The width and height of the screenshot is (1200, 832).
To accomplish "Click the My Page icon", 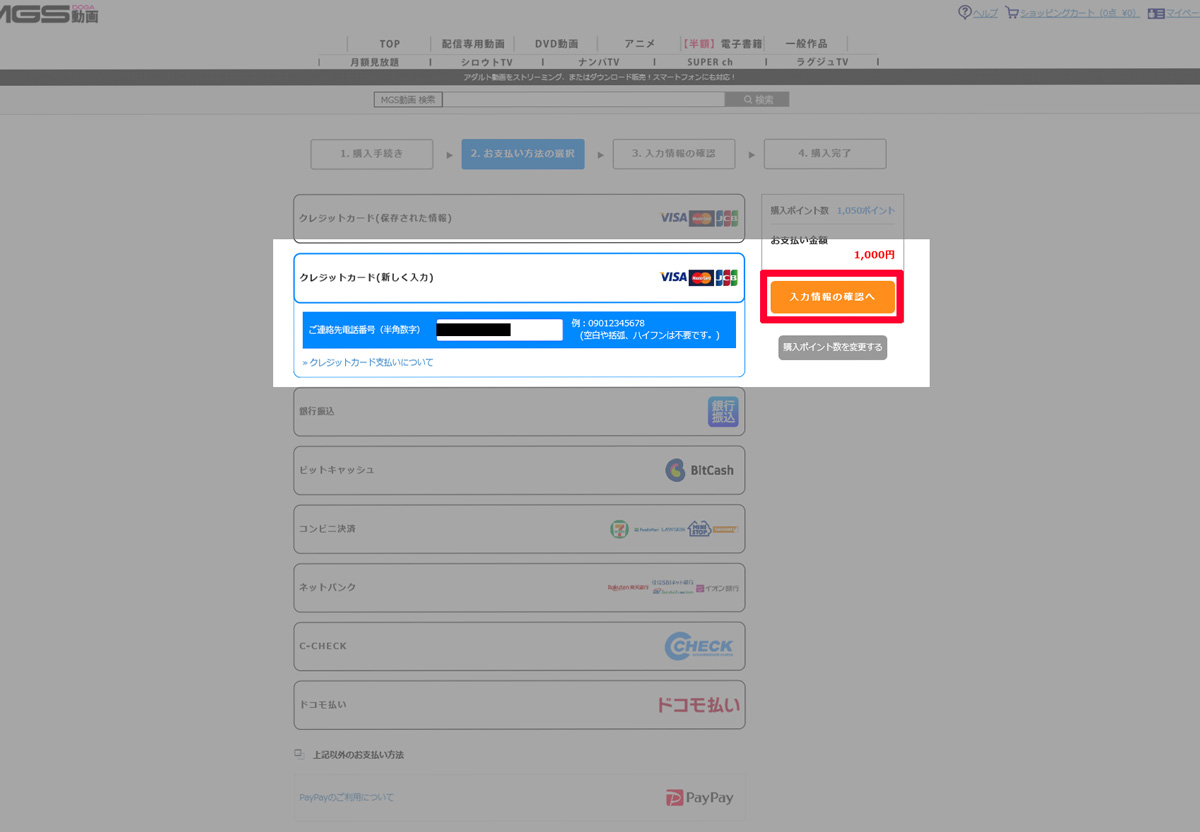I will 1156,13.
